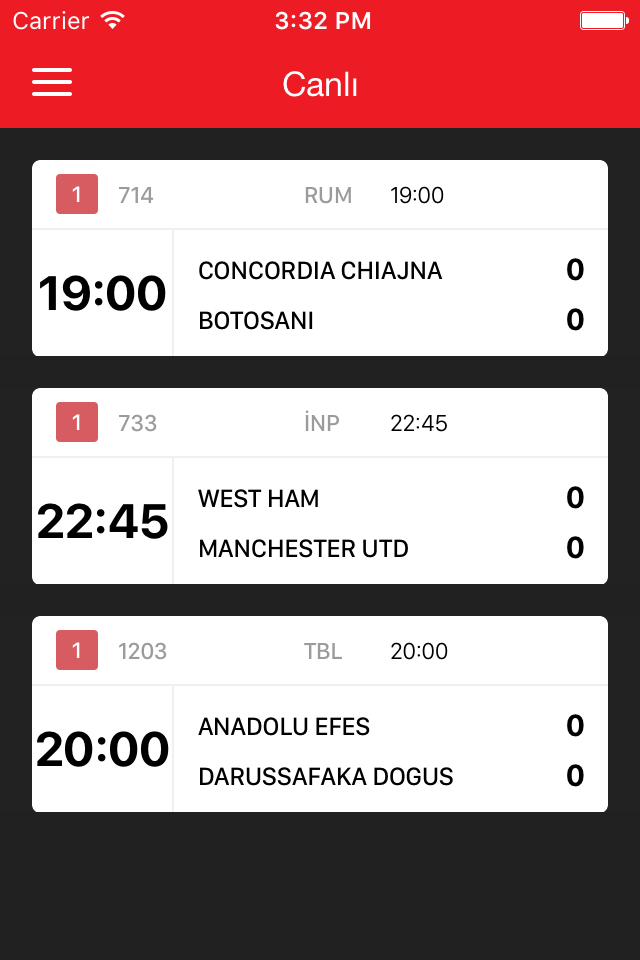Open the hamburger menu
The width and height of the screenshot is (640, 960).
click(x=52, y=82)
